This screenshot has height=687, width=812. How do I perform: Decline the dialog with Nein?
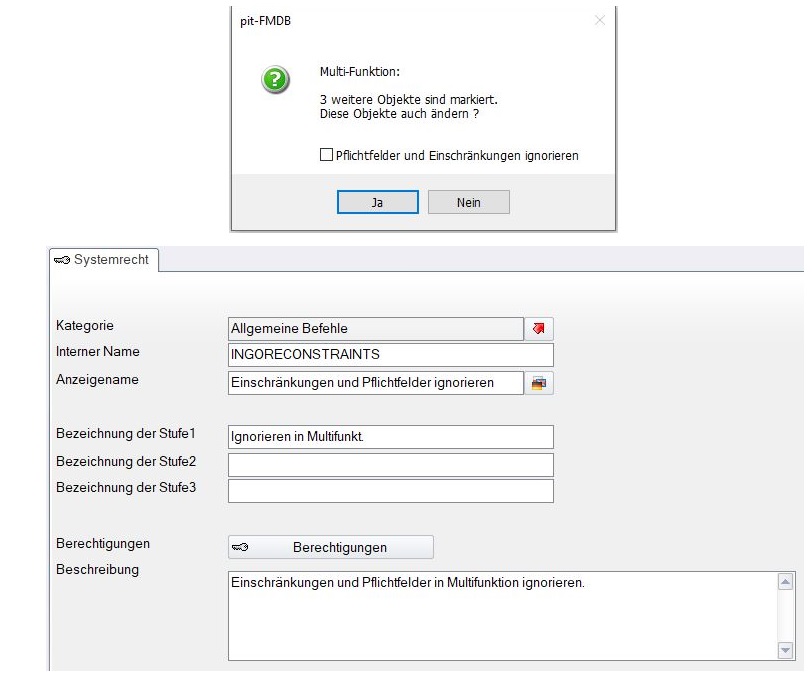[469, 202]
